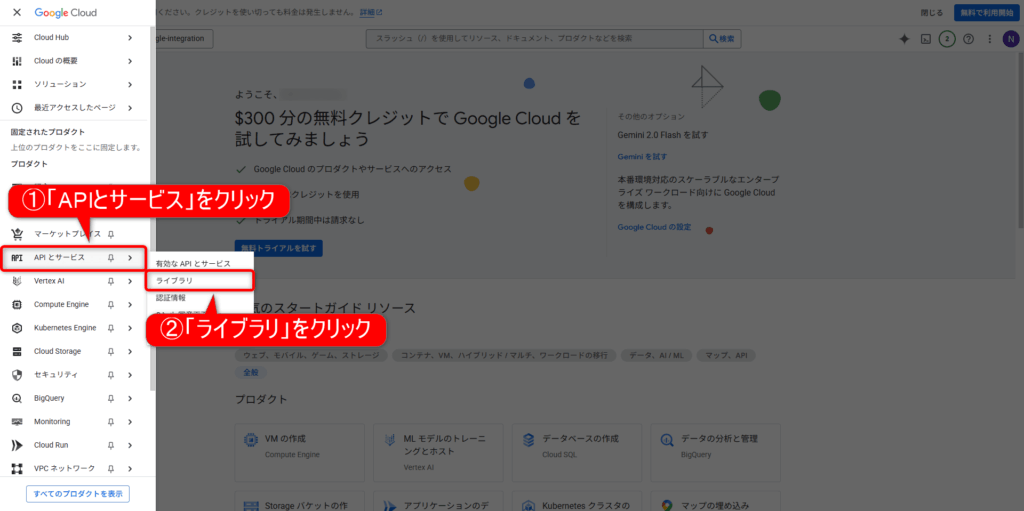Click the Vertex AI icon in sidebar
This screenshot has width=1024, height=511.
pyautogui.click(x=17, y=281)
